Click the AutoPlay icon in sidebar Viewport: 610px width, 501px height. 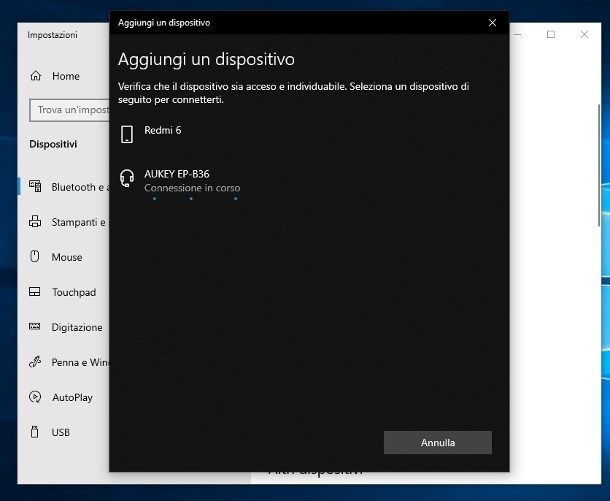point(35,397)
